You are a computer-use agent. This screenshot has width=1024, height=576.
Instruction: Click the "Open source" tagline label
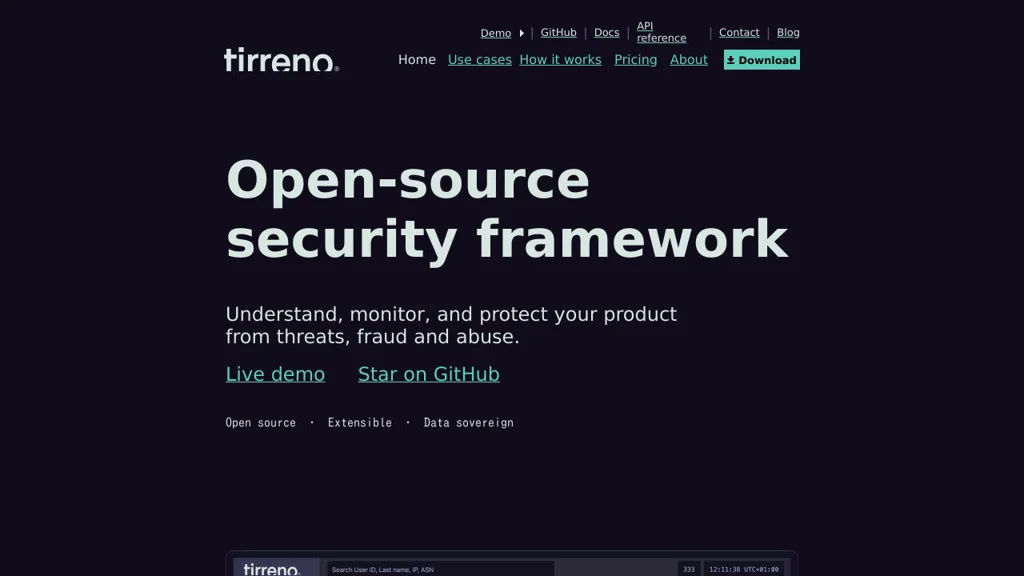click(261, 423)
